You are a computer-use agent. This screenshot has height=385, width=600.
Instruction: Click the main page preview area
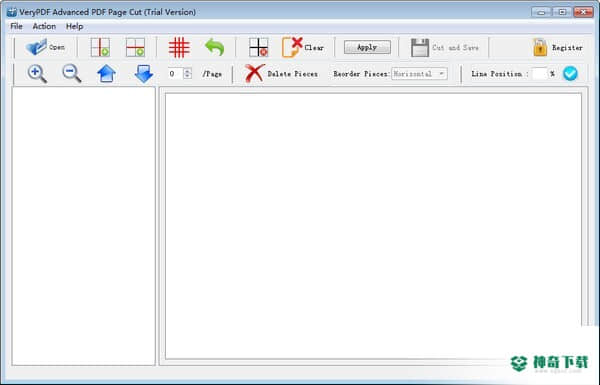373,226
